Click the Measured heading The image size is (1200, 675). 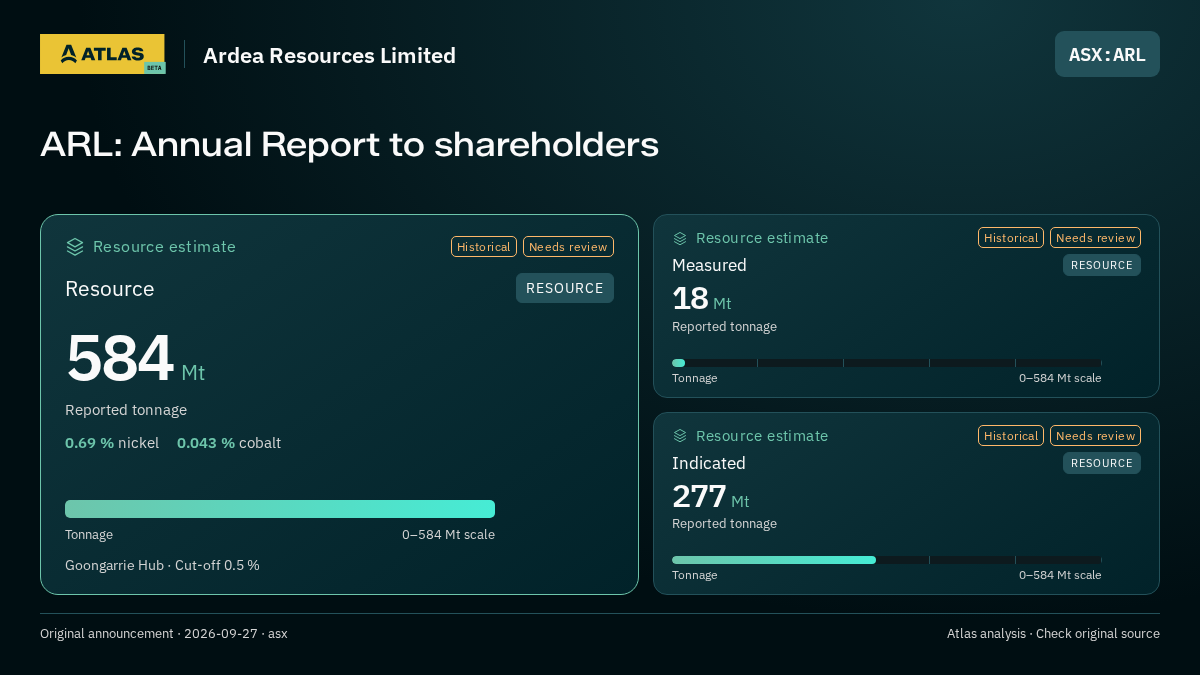(x=709, y=265)
